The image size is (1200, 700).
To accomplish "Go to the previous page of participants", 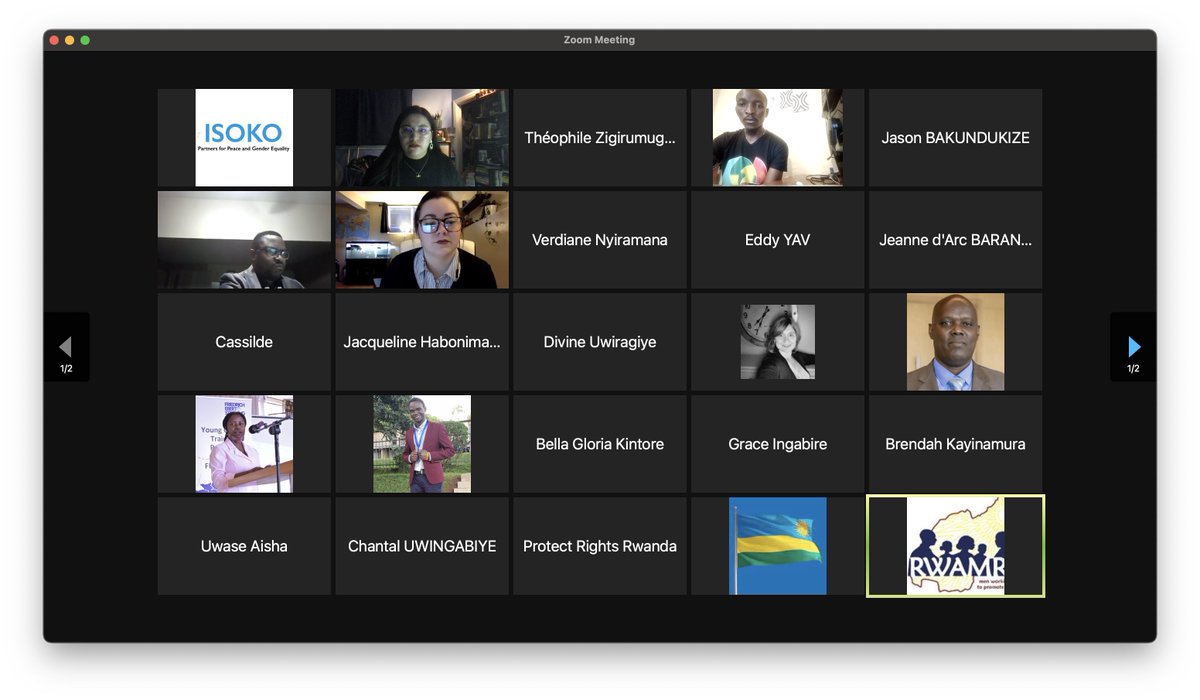I will 66,347.
